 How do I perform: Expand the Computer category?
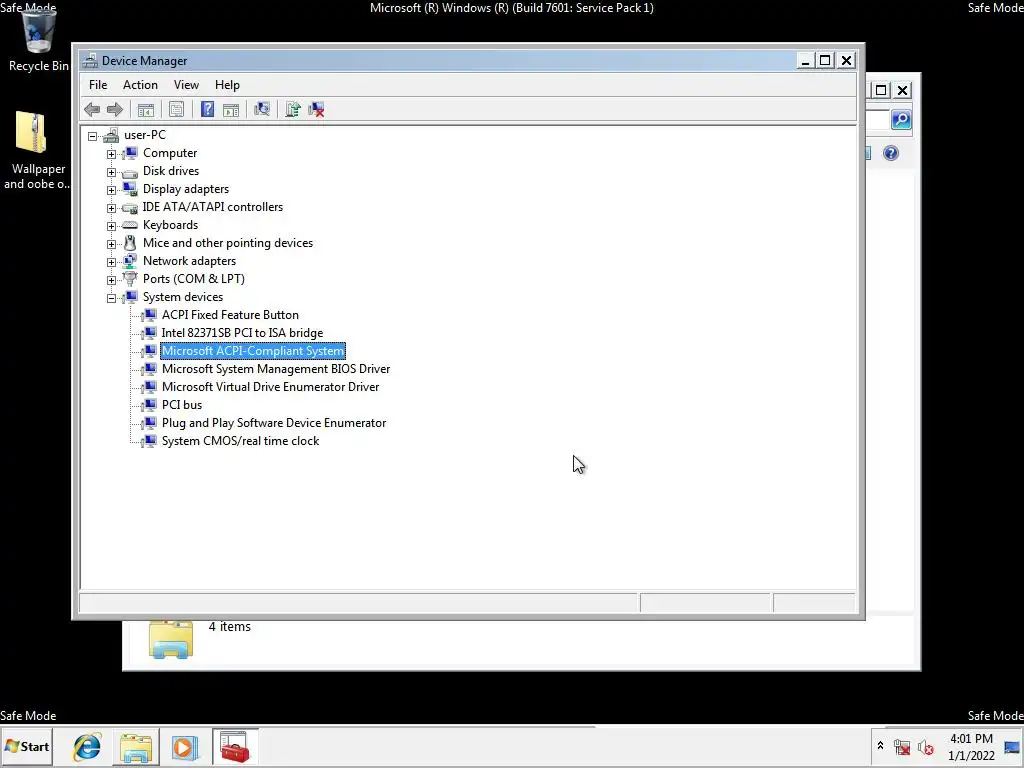(112, 154)
